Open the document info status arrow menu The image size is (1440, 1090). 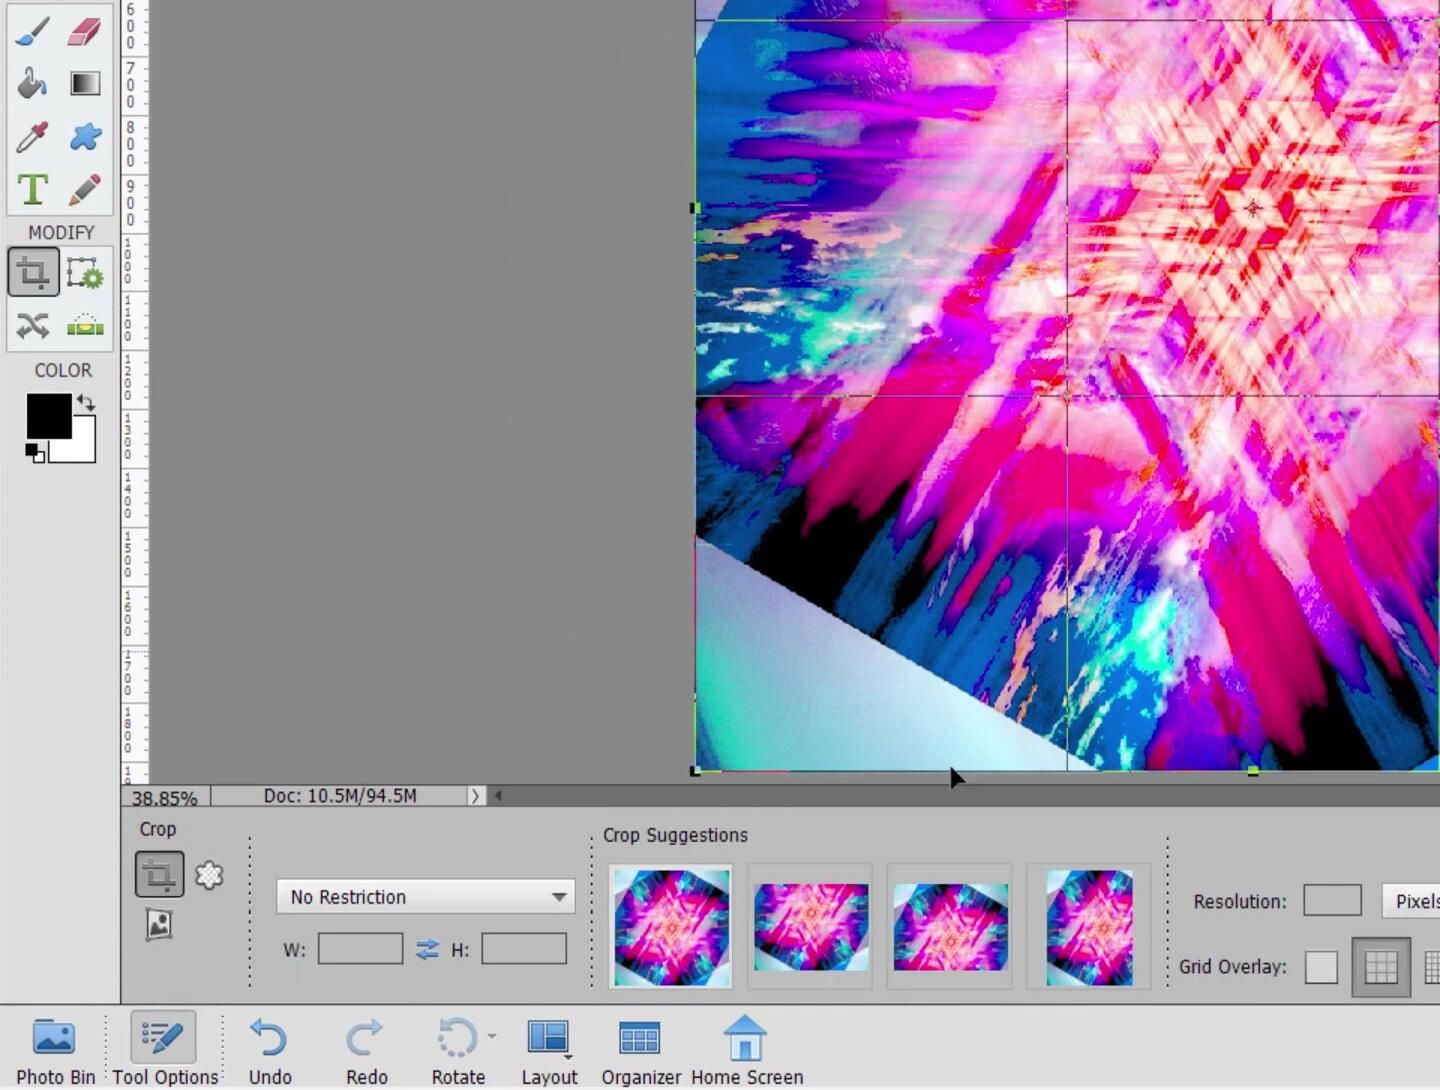(475, 796)
